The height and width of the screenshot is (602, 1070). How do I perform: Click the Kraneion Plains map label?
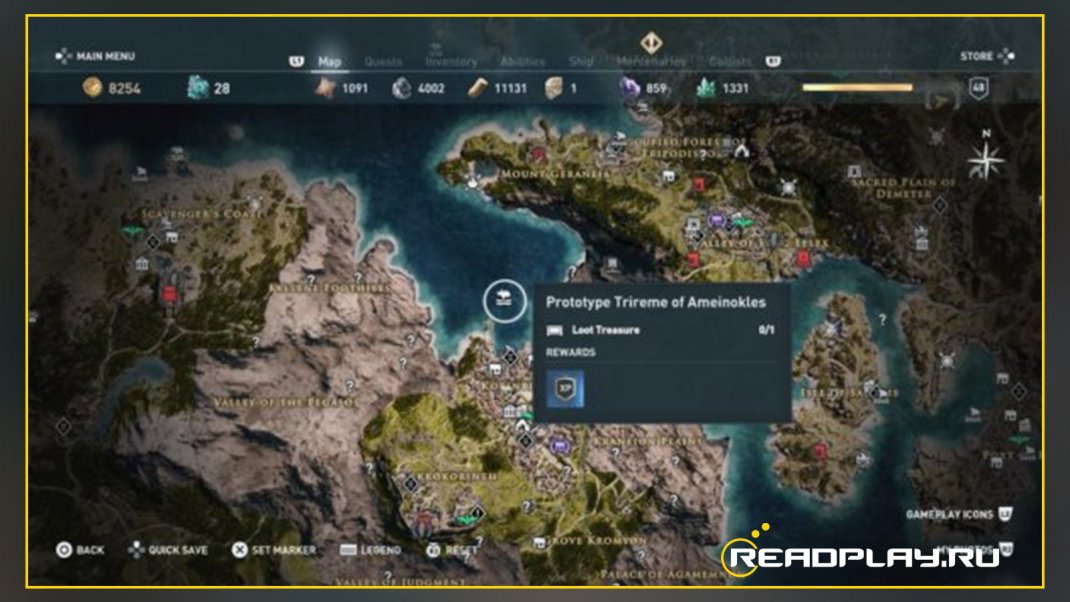pos(648,442)
